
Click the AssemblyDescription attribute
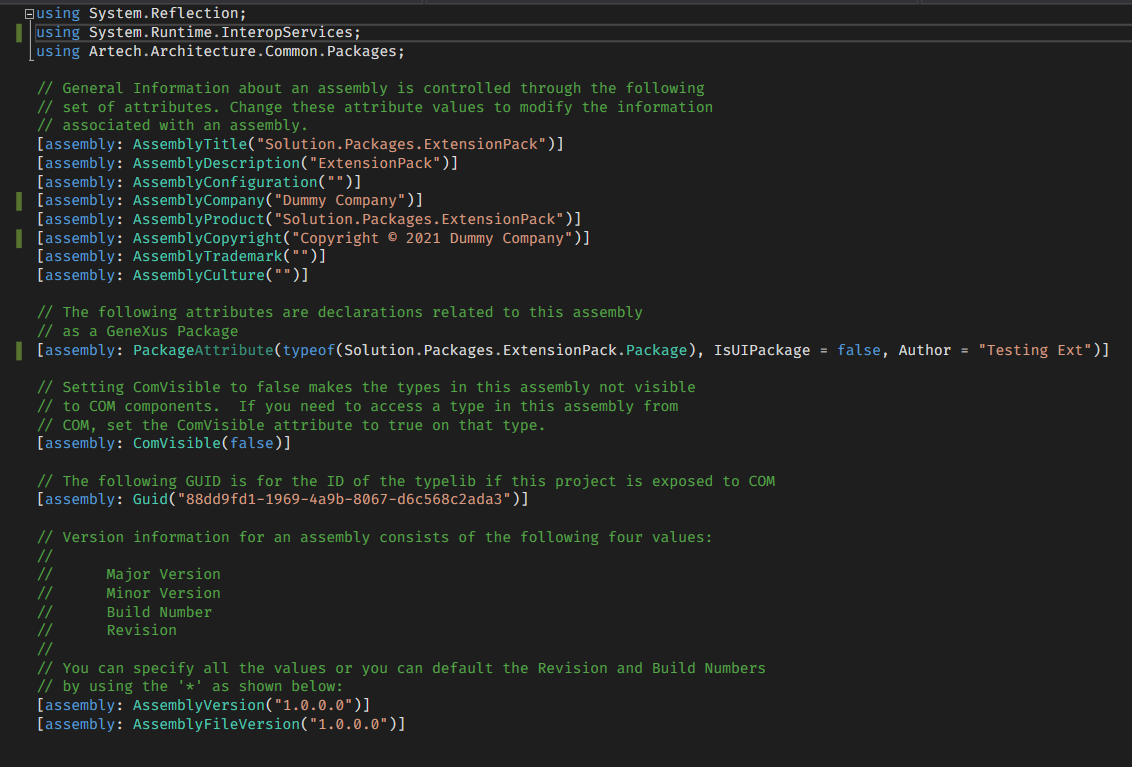[x=216, y=162]
